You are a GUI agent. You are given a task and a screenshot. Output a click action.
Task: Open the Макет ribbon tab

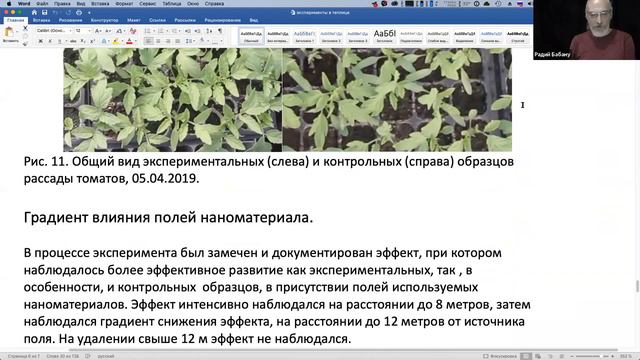click(x=133, y=20)
